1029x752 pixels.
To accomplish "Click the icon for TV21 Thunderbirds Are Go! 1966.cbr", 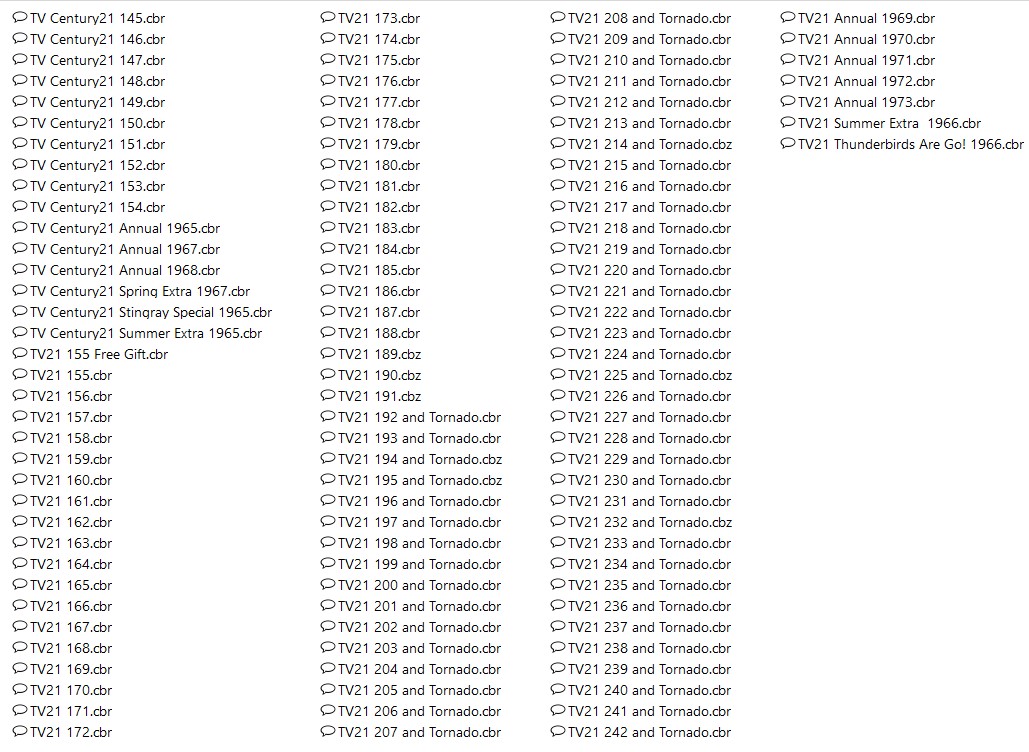I will tap(788, 144).
